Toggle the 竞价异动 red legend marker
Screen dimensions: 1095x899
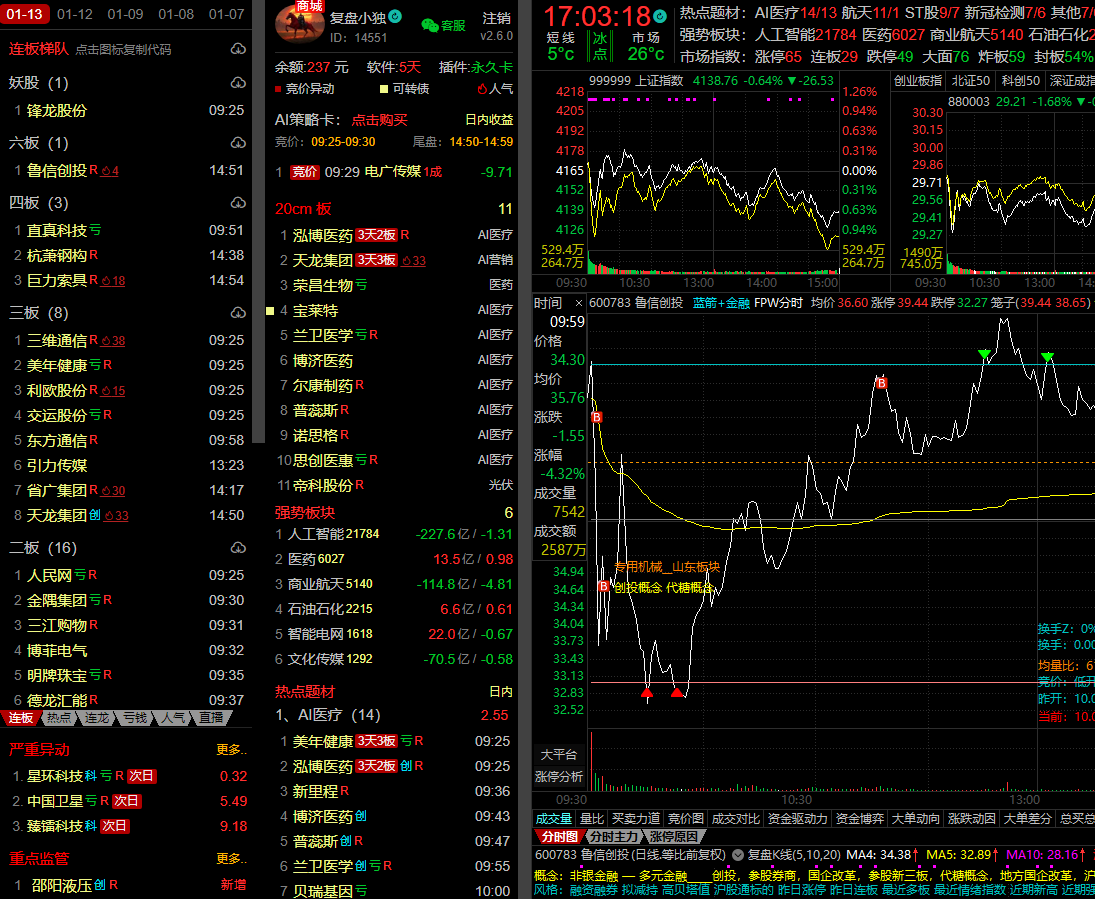[279, 89]
